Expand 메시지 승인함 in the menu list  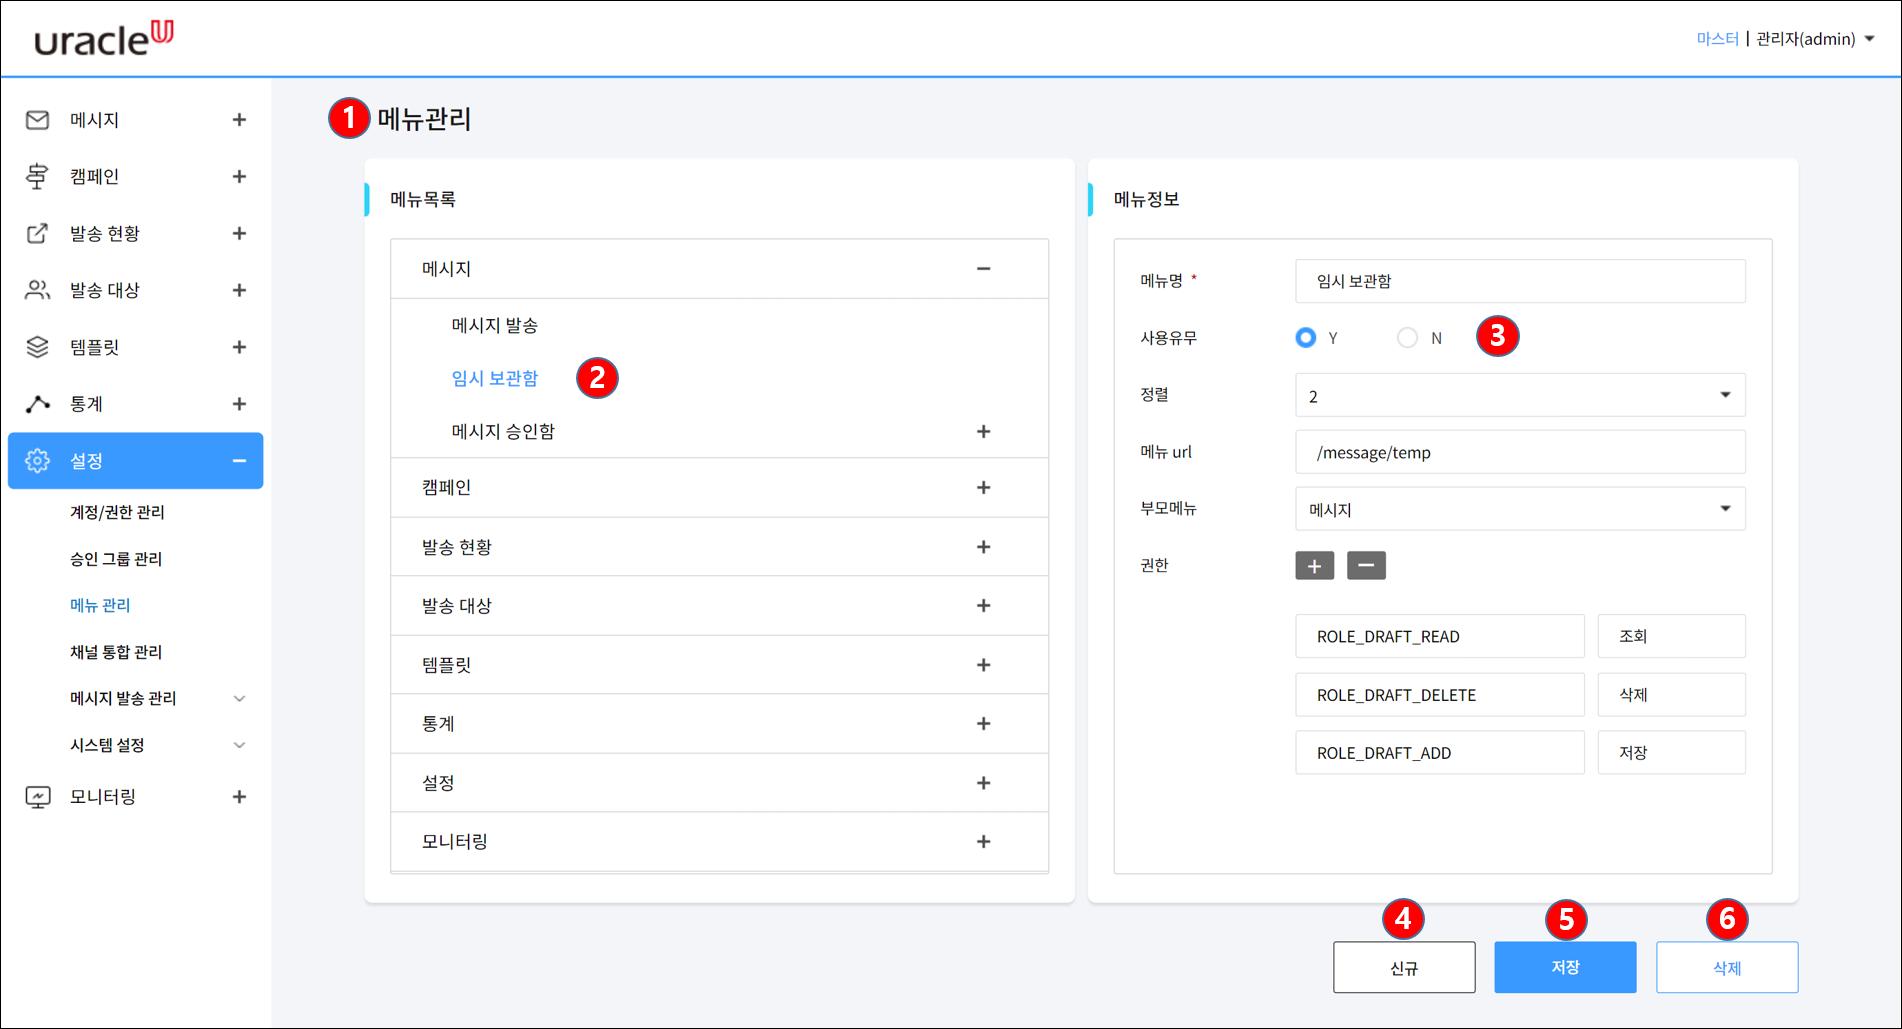[983, 431]
